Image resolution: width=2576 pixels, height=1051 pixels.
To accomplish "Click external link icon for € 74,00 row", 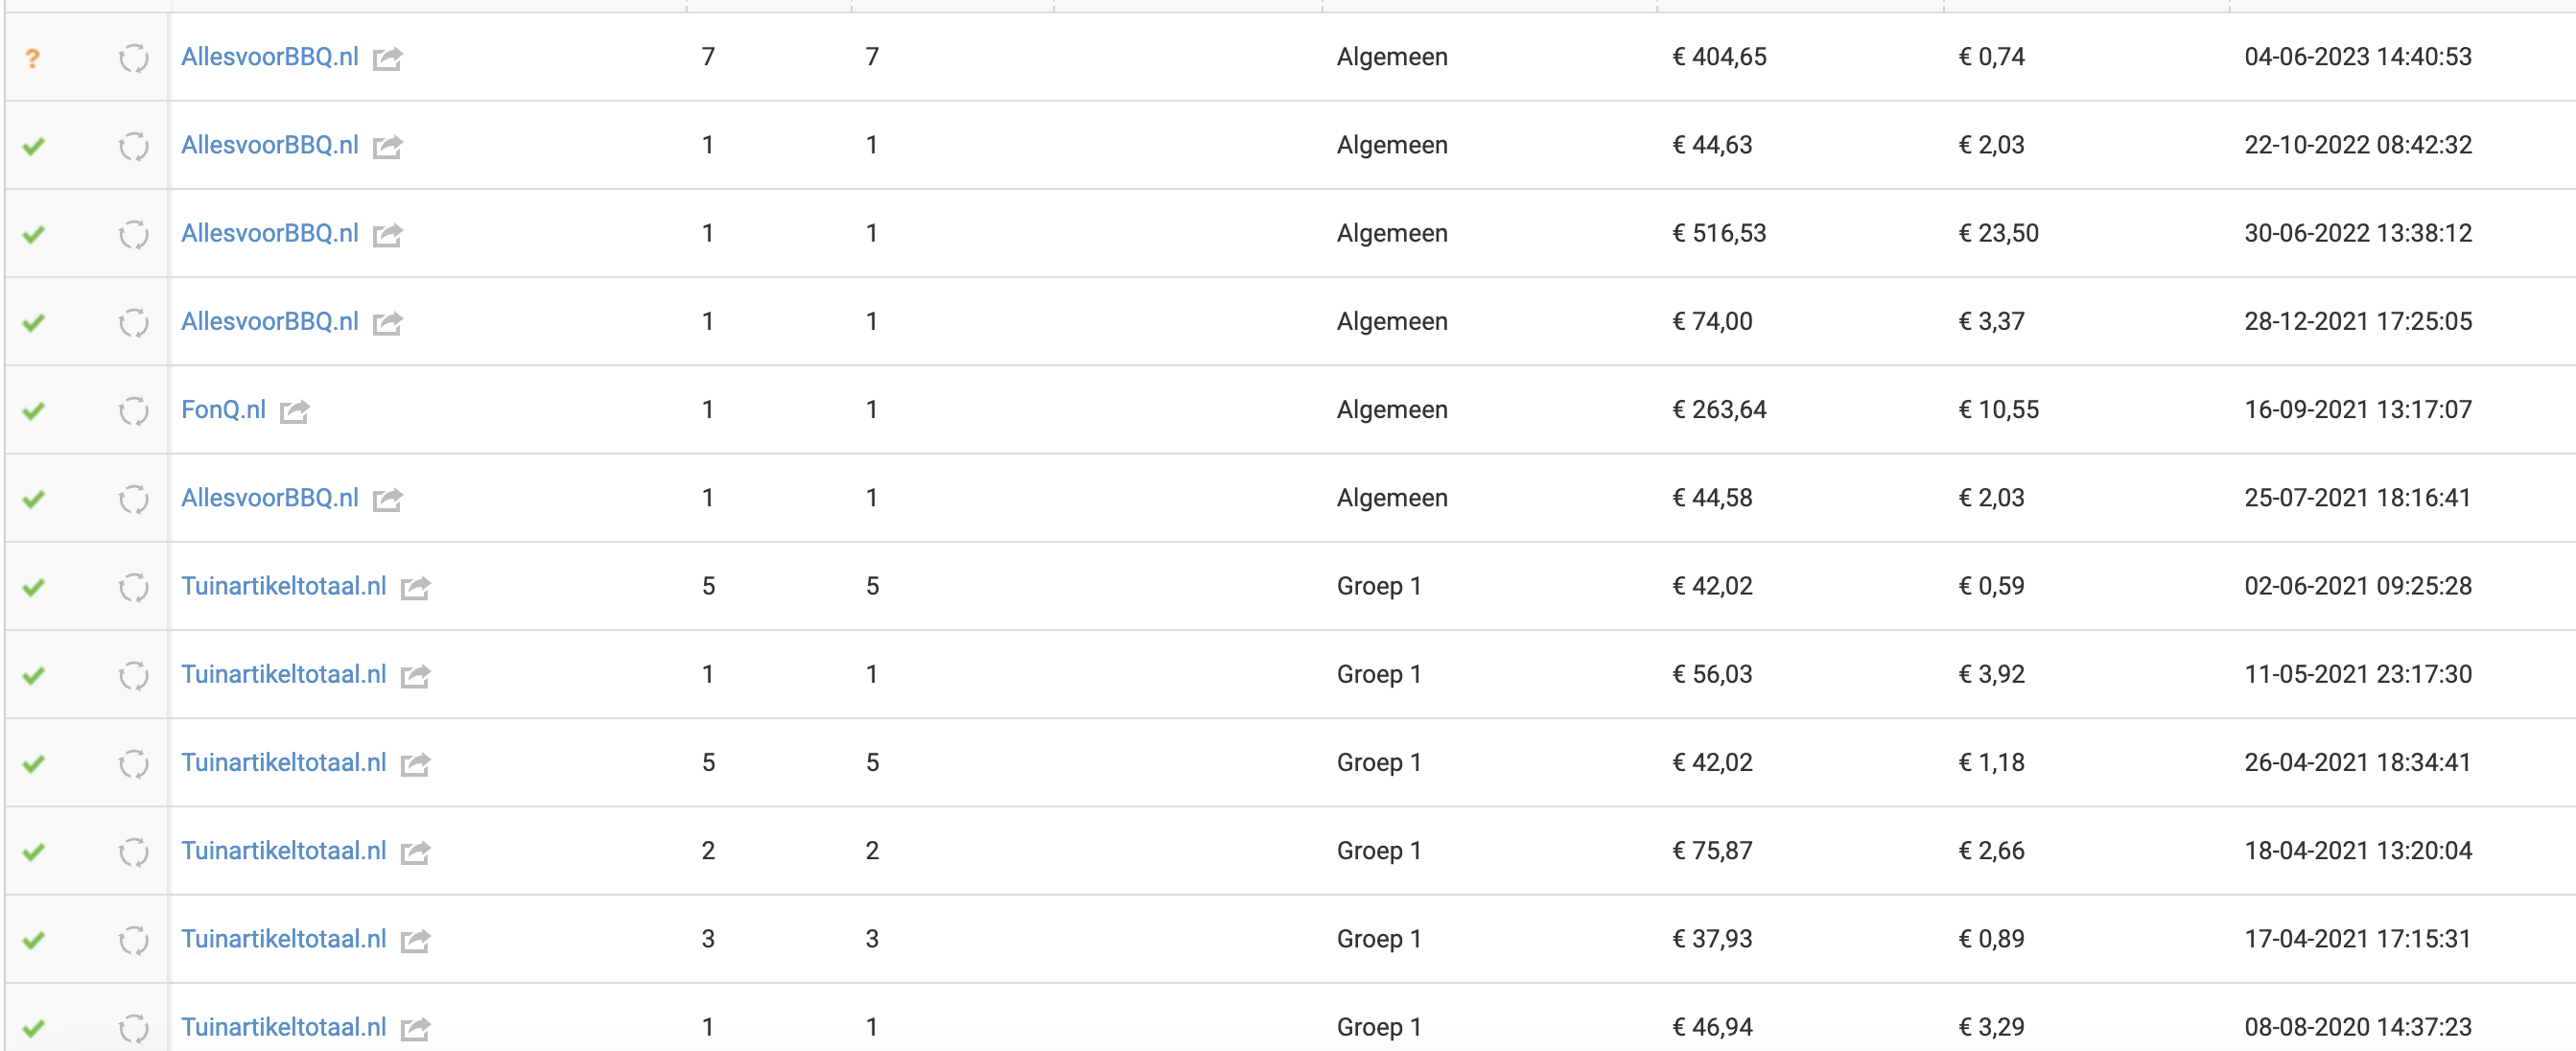I will (x=387, y=323).
